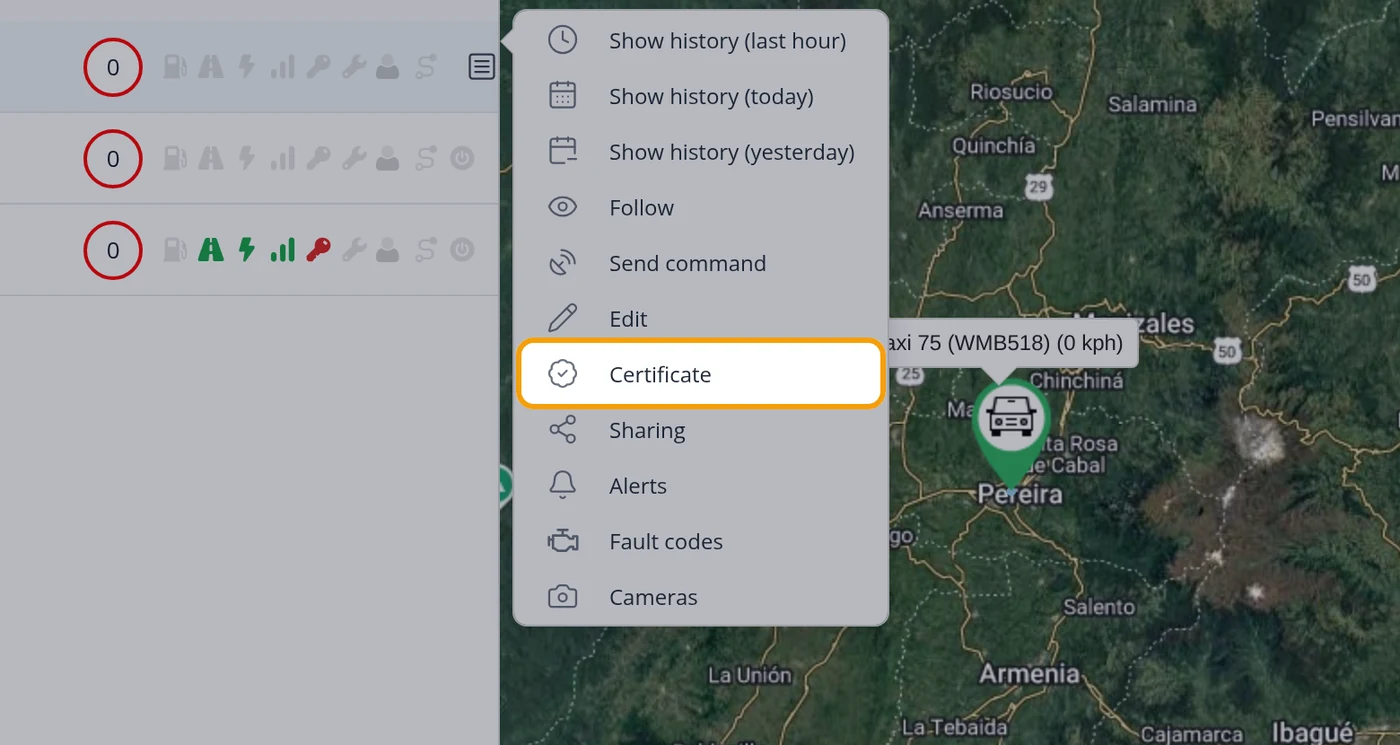Choose Show history (today) entry
Image resolution: width=1400 pixels, height=745 pixels.
click(x=700, y=97)
